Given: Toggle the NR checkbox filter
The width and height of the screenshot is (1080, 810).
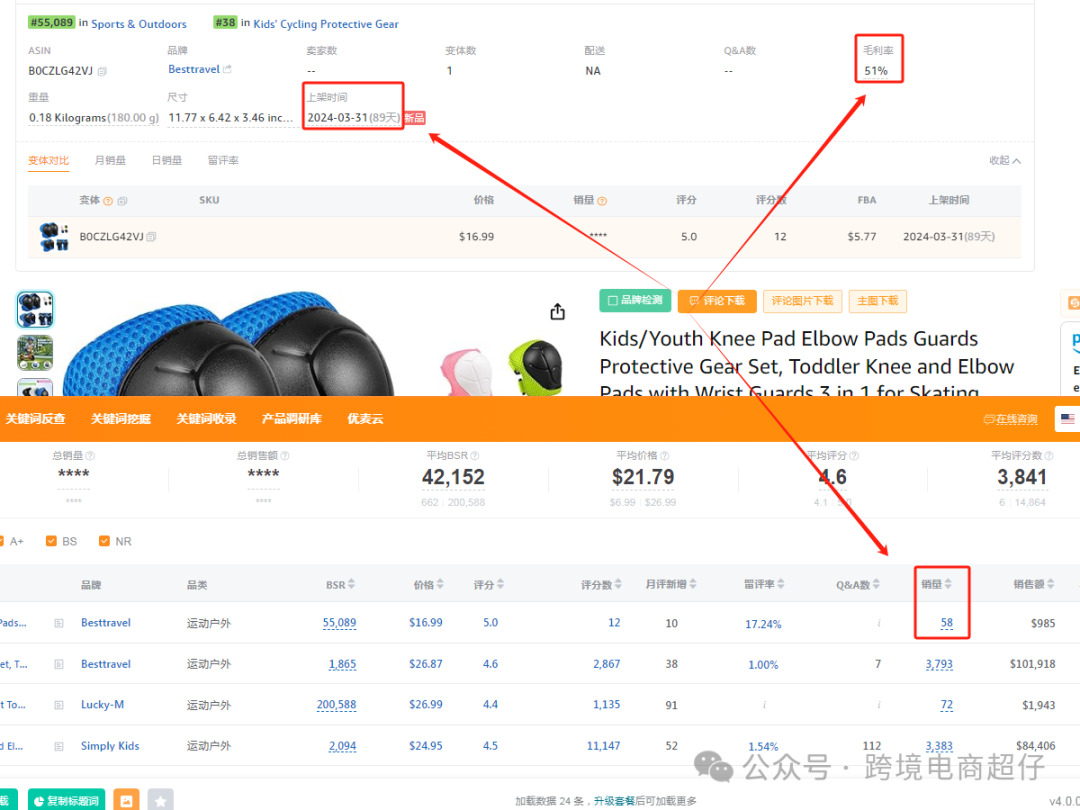Looking at the screenshot, I should 104,541.
